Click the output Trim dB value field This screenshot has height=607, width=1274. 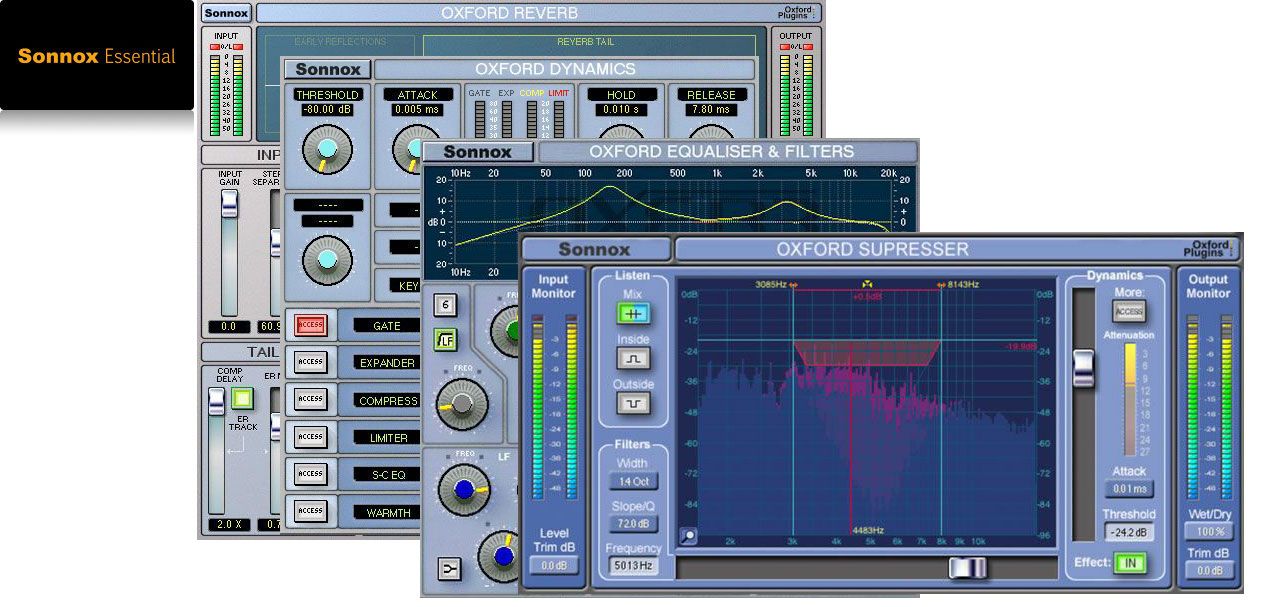[1208, 570]
